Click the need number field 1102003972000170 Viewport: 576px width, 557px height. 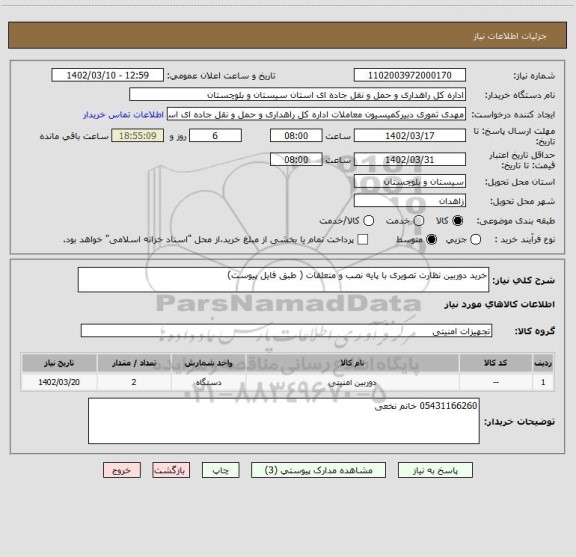410,75
